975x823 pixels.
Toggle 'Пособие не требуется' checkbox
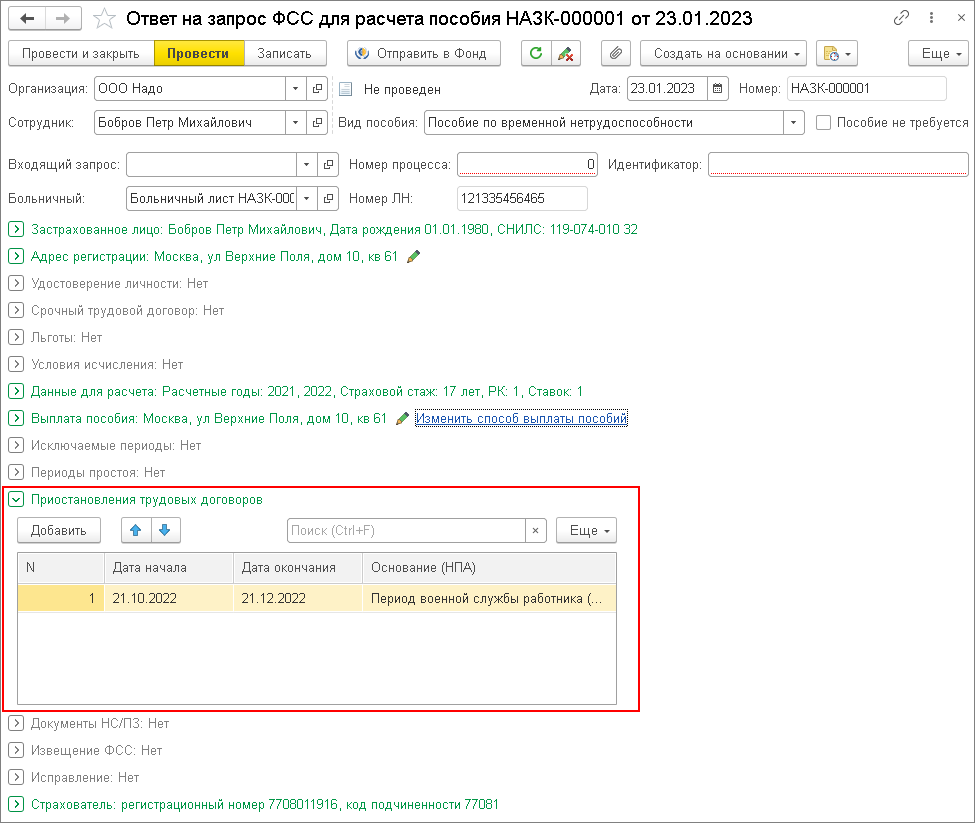coord(823,122)
